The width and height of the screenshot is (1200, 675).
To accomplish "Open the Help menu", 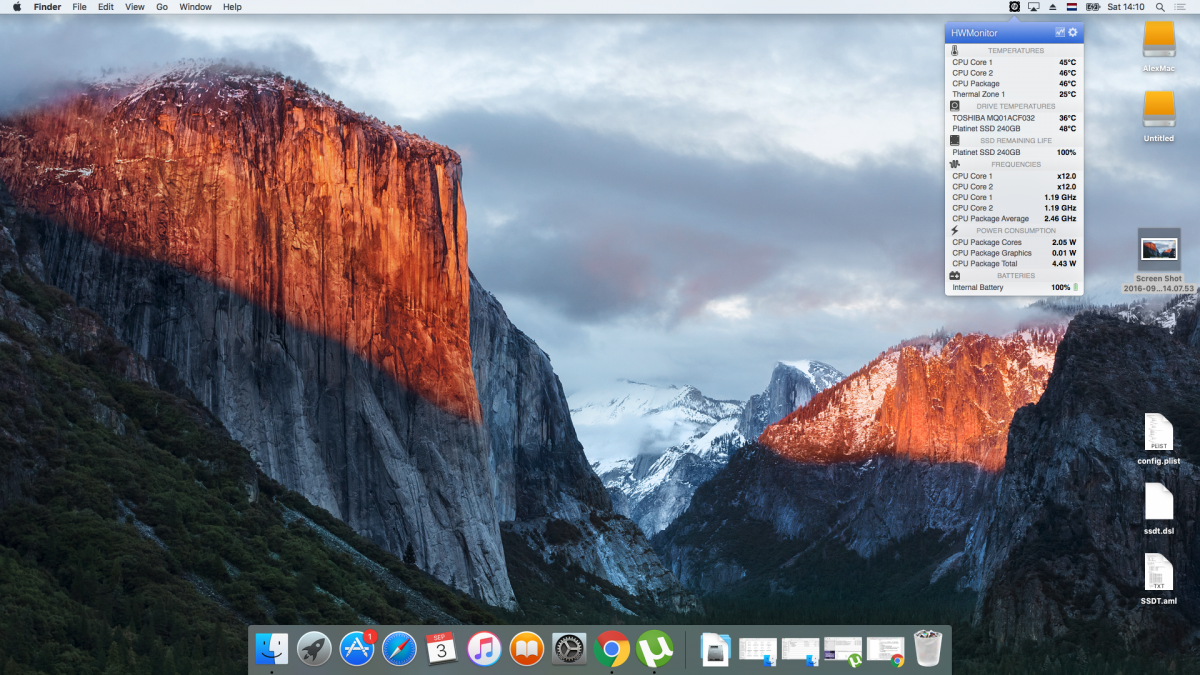I will point(232,7).
